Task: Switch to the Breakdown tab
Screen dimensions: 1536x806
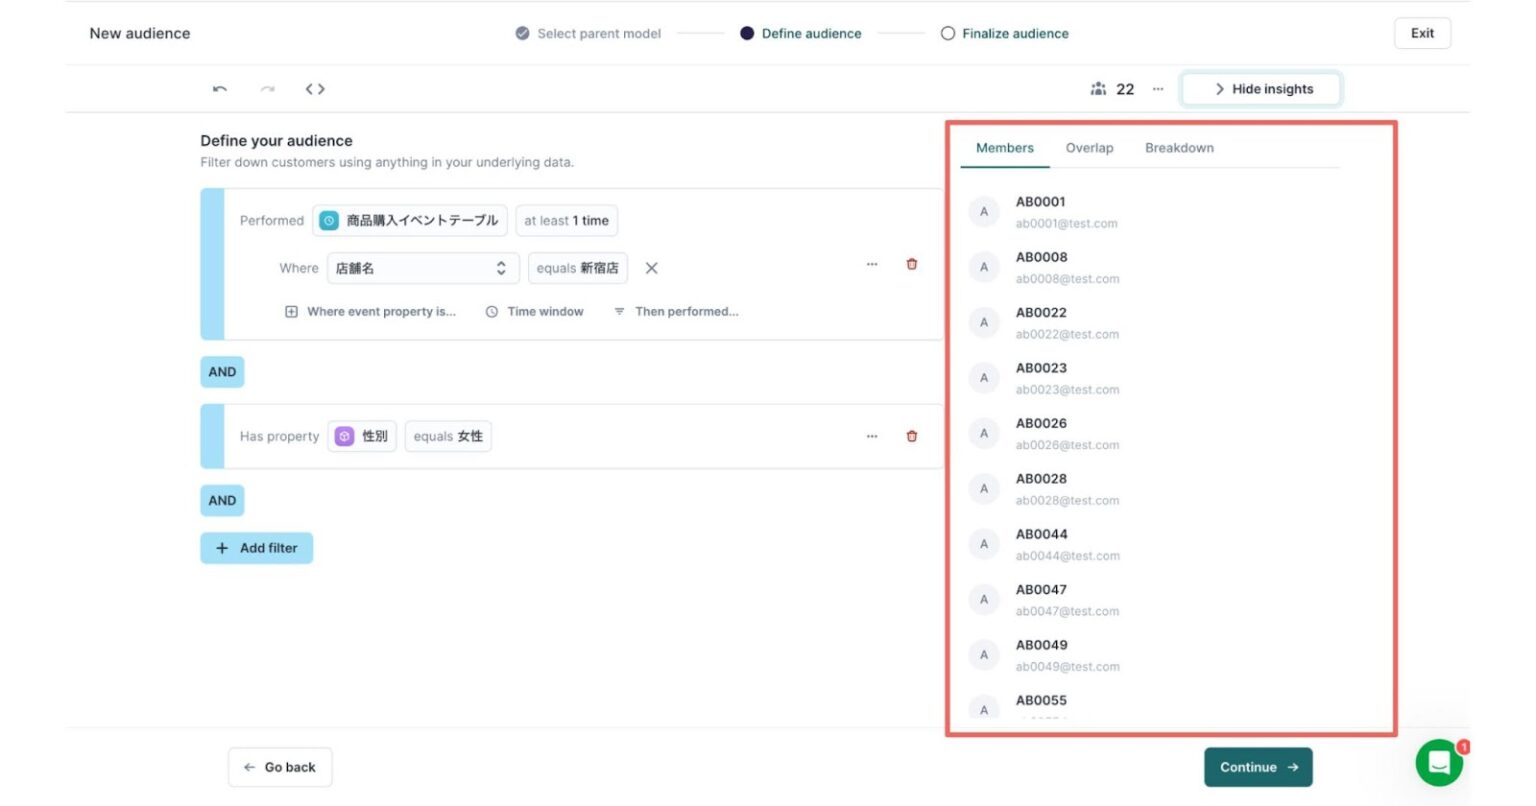Action: pyautogui.click(x=1180, y=147)
